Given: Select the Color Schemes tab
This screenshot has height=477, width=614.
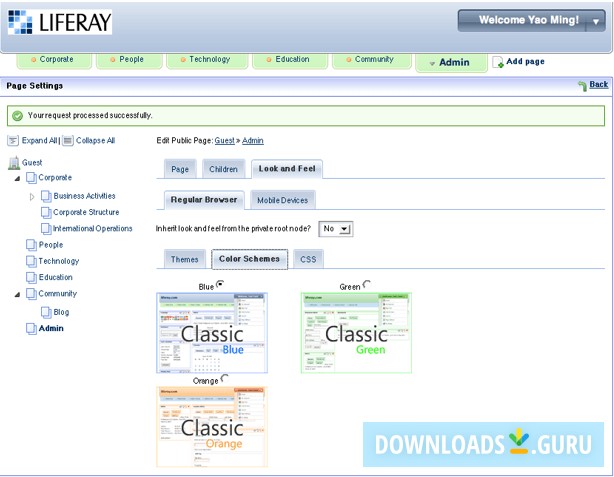Looking at the screenshot, I should [x=249, y=259].
